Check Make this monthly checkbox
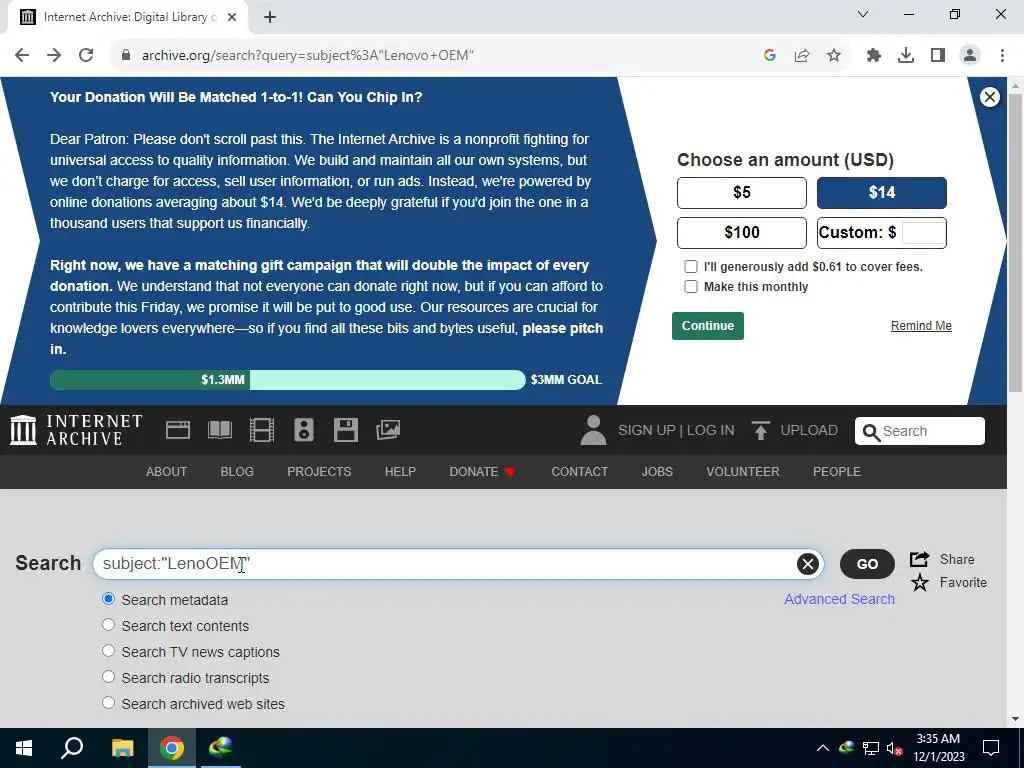Image resolution: width=1024 pixels, height=768 pixels. pyautogui.click(x=690, y=287)
